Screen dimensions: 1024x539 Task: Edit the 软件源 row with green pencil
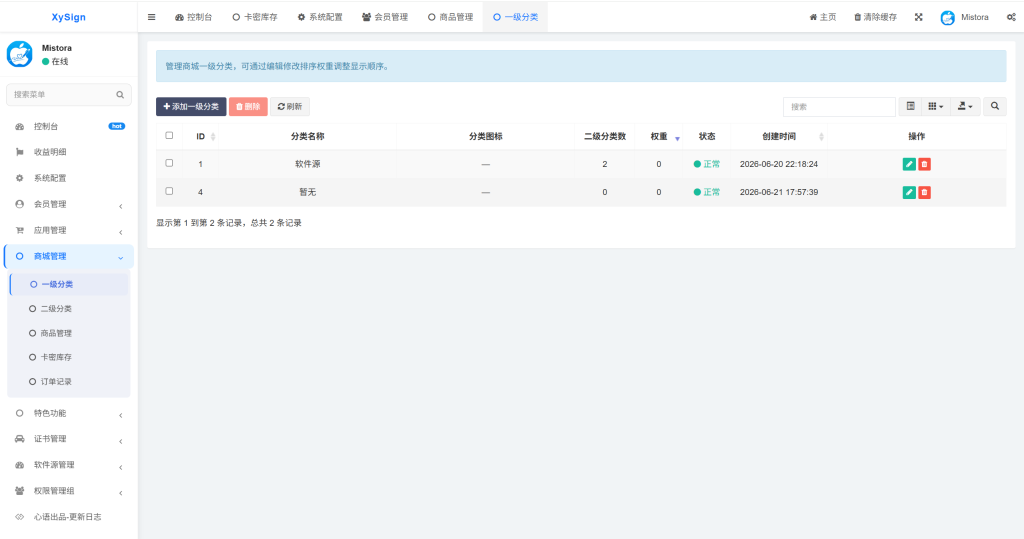(908, 164)
